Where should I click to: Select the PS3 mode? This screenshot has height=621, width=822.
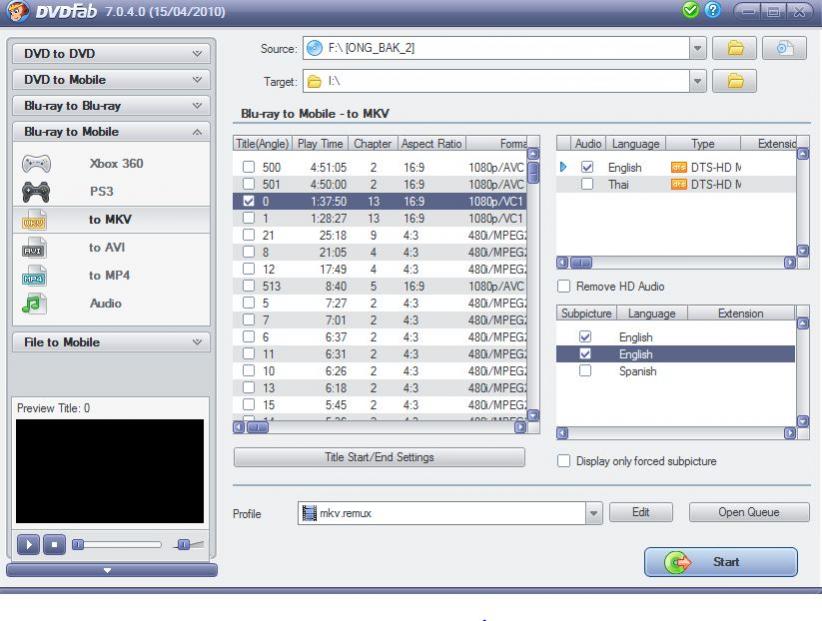click(x=112, y=192)
